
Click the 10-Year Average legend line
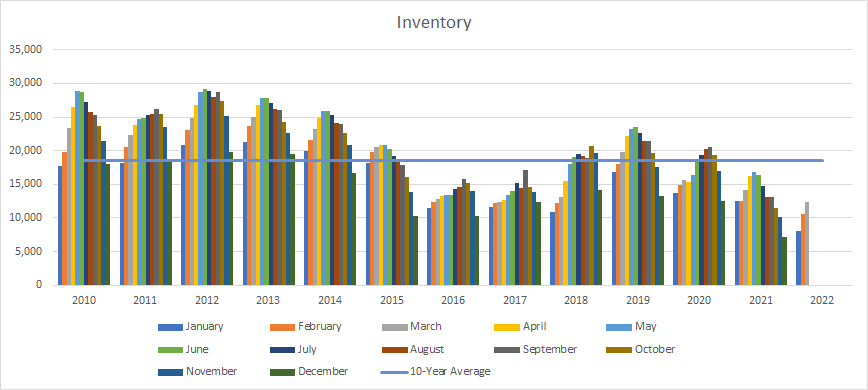(x=395, y=372)
